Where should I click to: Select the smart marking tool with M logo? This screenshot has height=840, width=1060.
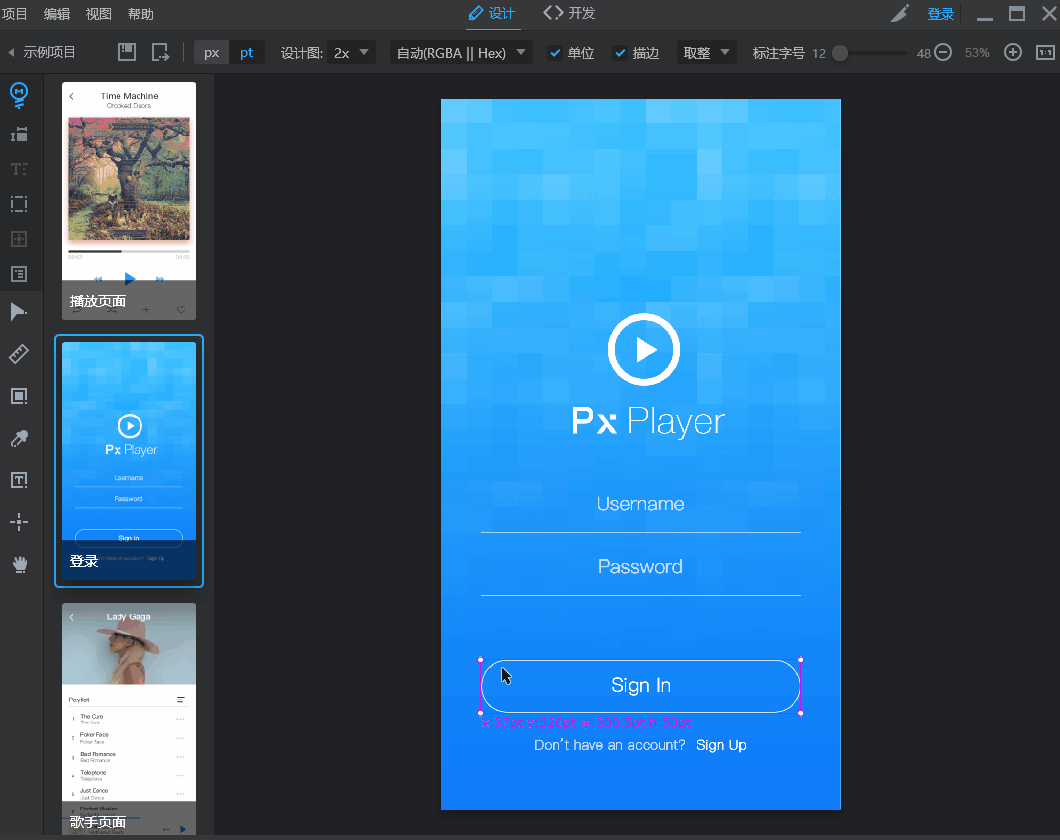[x=19, y=95]
